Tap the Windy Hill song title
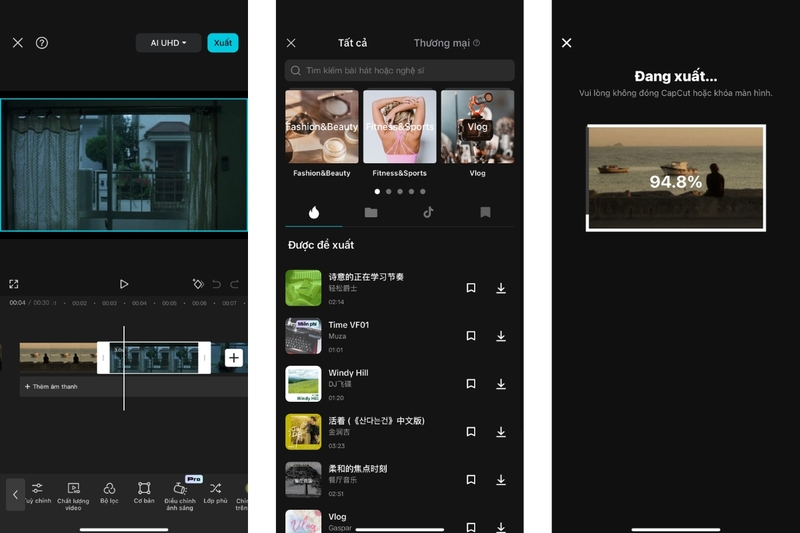 pos(348,373)
